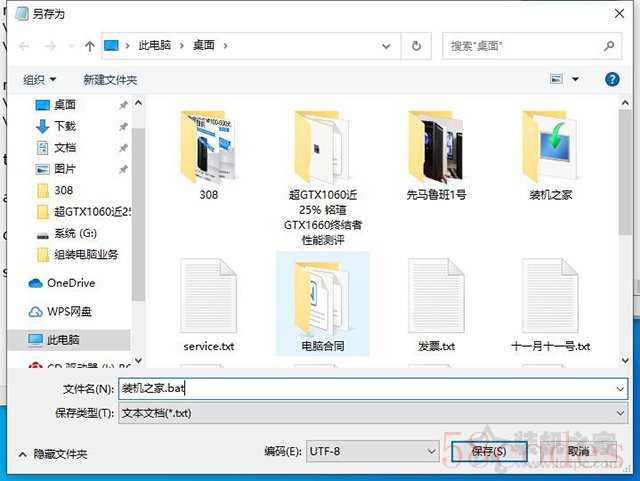Click the Up one level arrow
The height and width of the screenshot is (481, 640).
click(x=90, y=46)
